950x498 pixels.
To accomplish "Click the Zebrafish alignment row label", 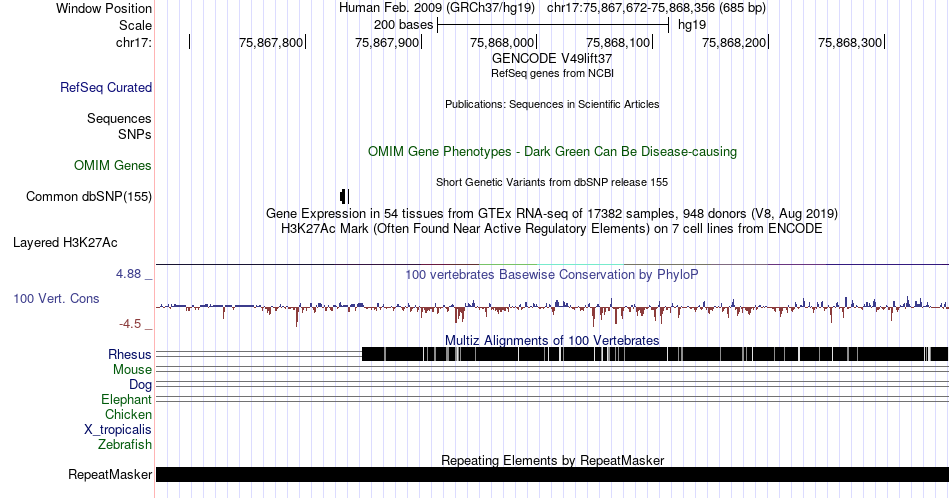I will click(x=125, y=444).
